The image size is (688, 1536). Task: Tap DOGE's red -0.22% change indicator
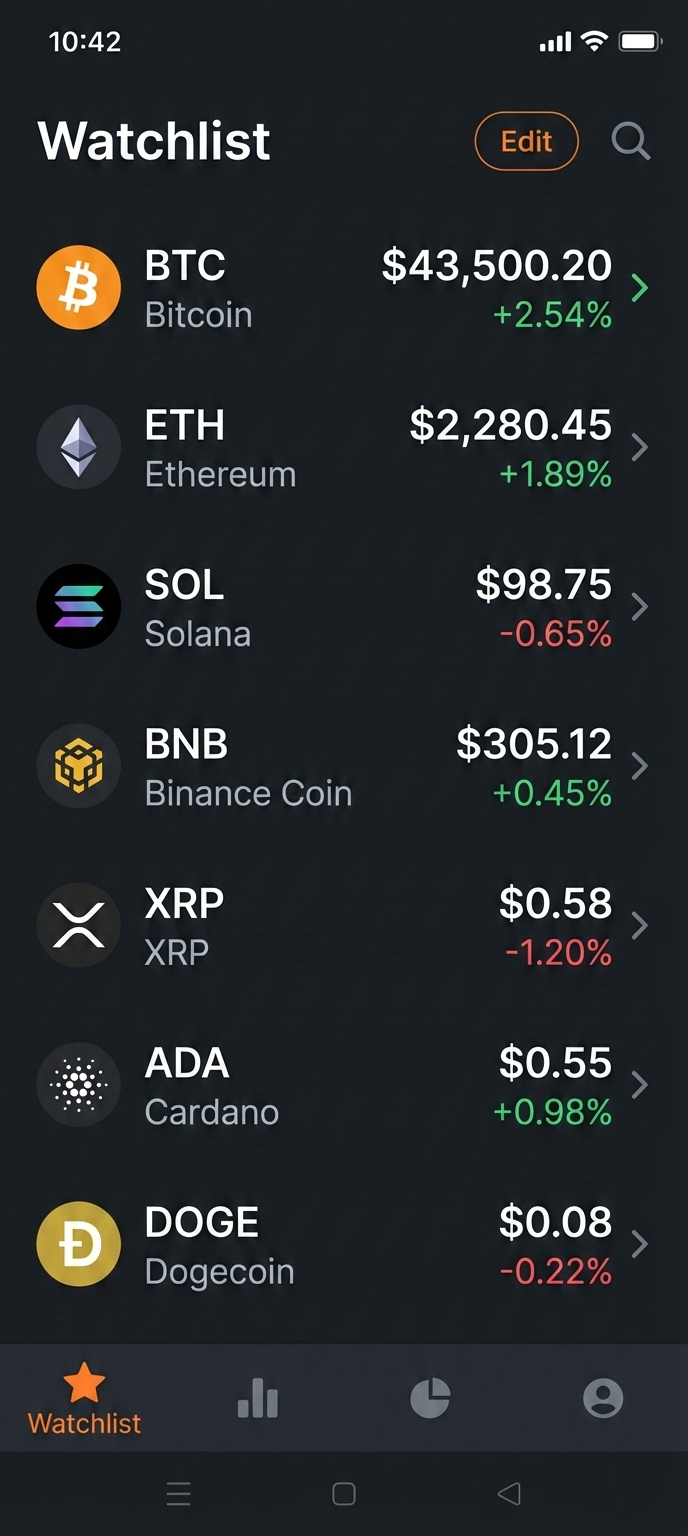pyautogui.click(x=556, y=1272)
